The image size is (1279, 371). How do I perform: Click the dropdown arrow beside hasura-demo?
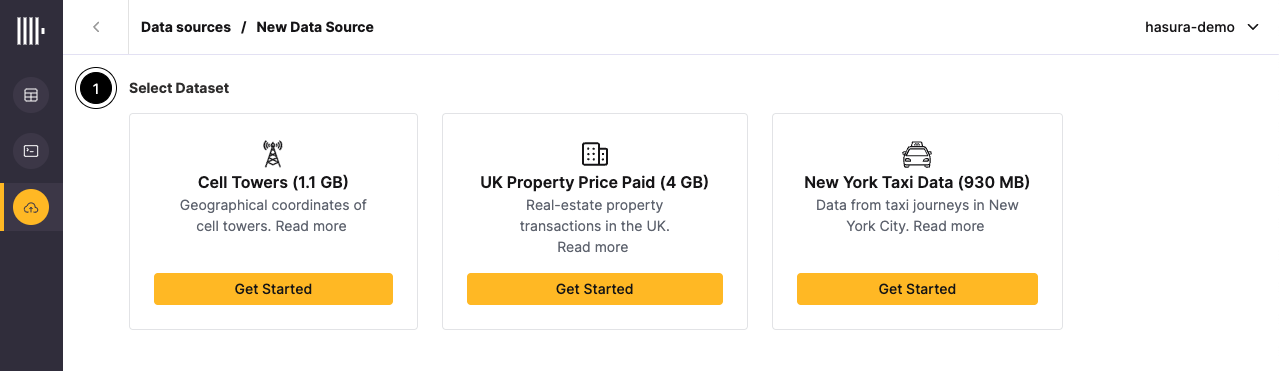pyautogui.click(x=1253, y=27)
